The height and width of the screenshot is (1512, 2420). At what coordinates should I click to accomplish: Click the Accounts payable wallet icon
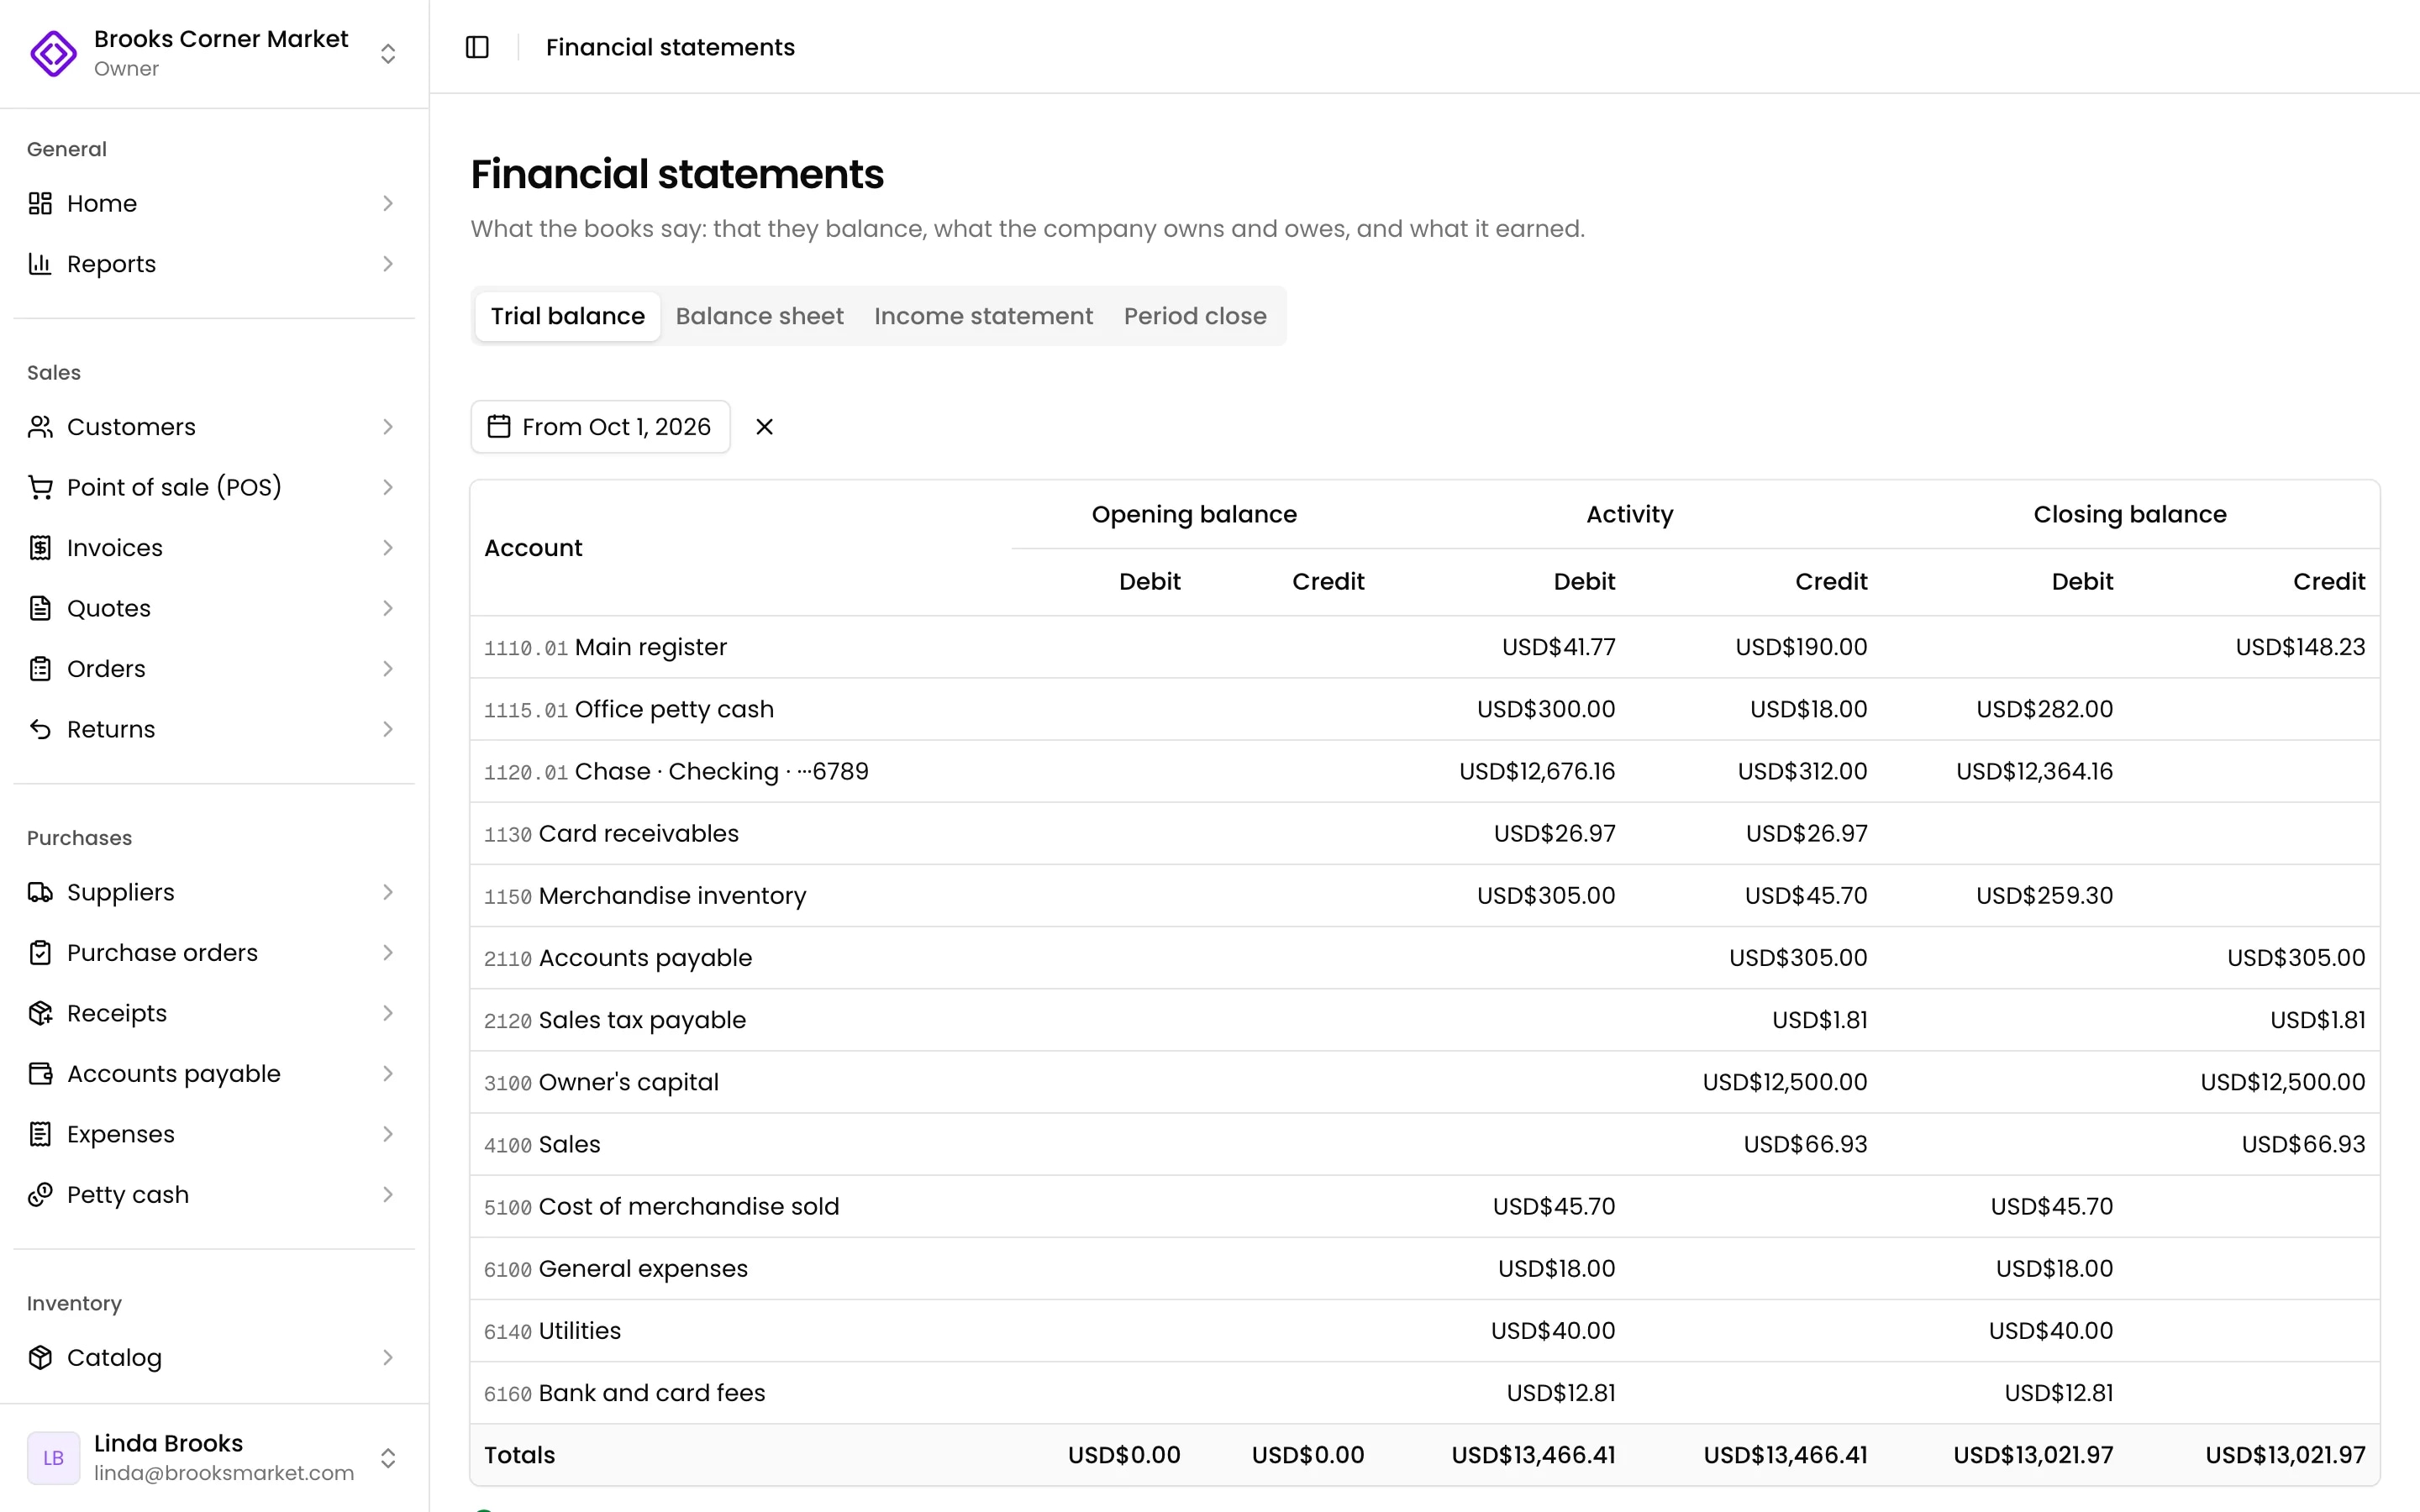point(40,1074)
